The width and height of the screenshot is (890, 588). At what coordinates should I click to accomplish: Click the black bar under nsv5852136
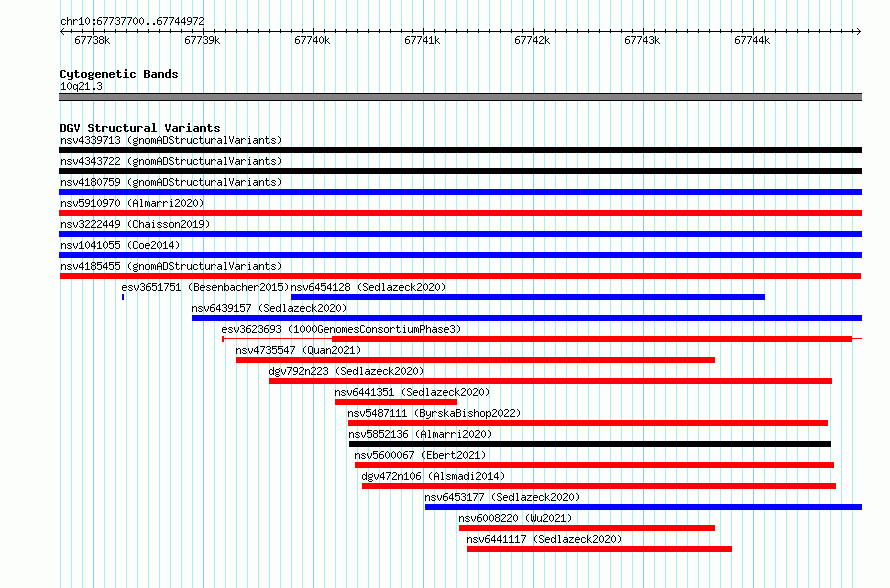pyautogui.click(x=590, y=444)
